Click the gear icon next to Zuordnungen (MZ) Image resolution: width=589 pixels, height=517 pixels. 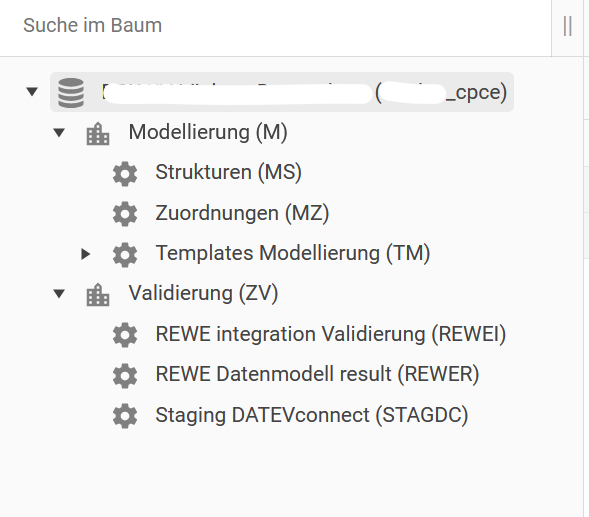coord(125,214)
